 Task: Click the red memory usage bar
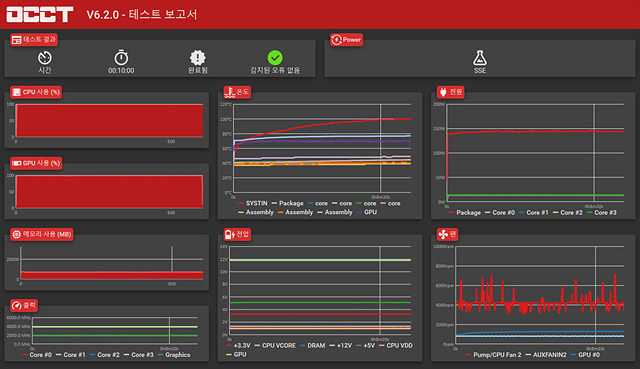point(111,275)
